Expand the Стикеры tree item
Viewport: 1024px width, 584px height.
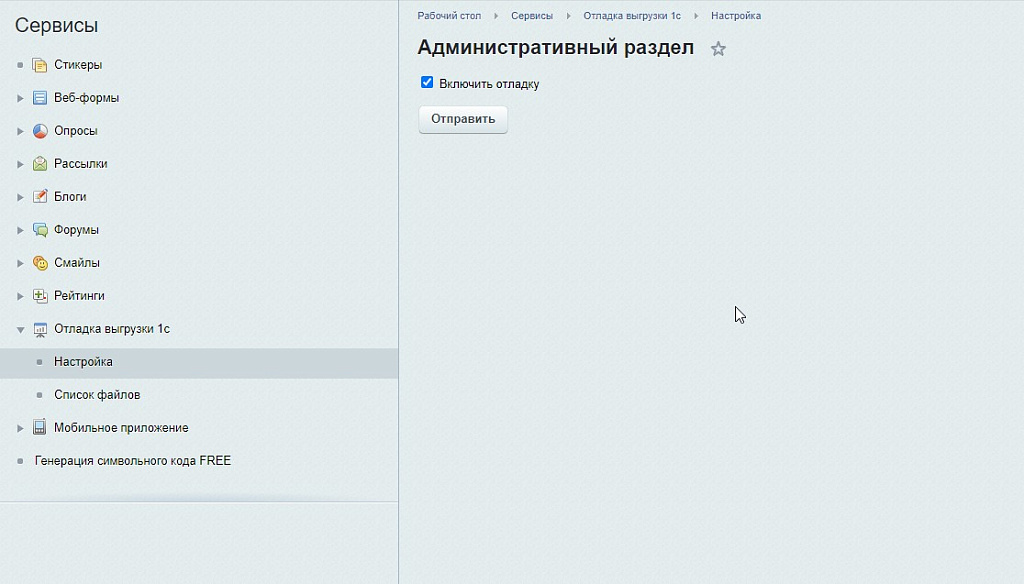[19, 64]
